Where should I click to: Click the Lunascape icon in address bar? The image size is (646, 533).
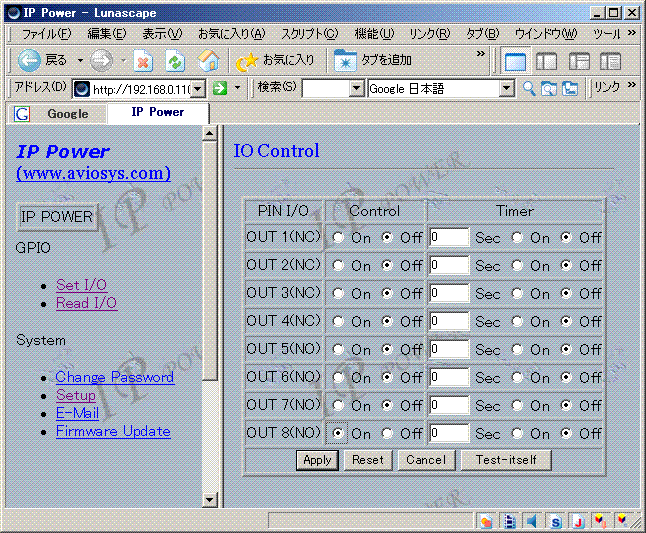[82, 89]
